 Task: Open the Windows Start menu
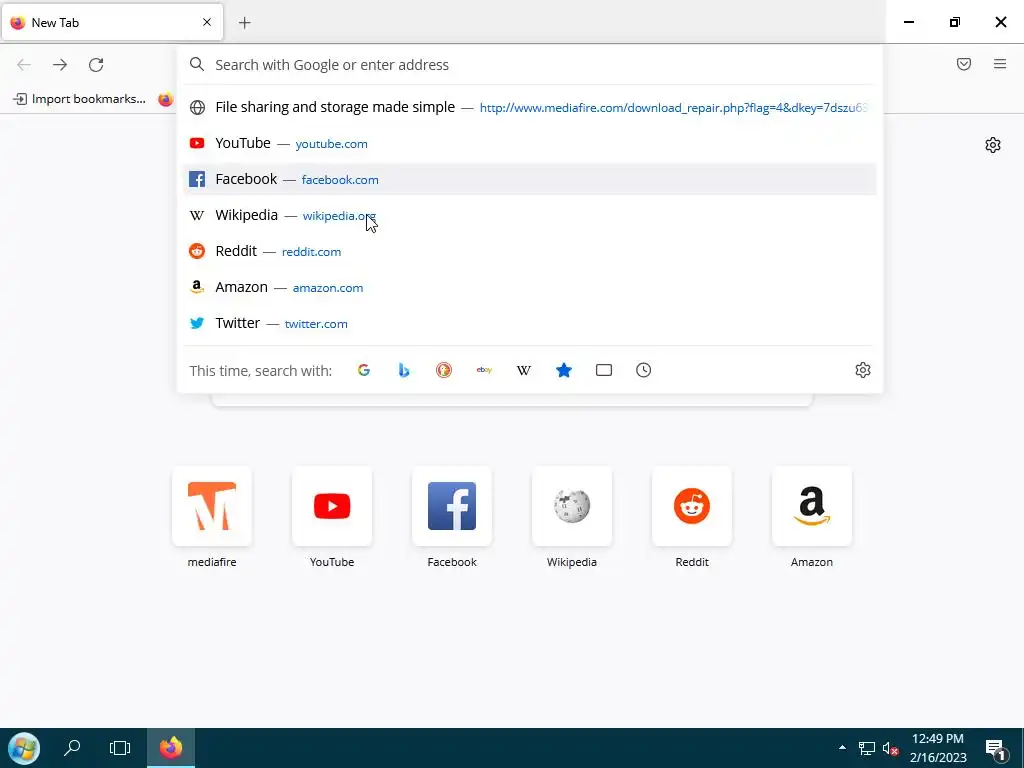click(x=24, y=748)
